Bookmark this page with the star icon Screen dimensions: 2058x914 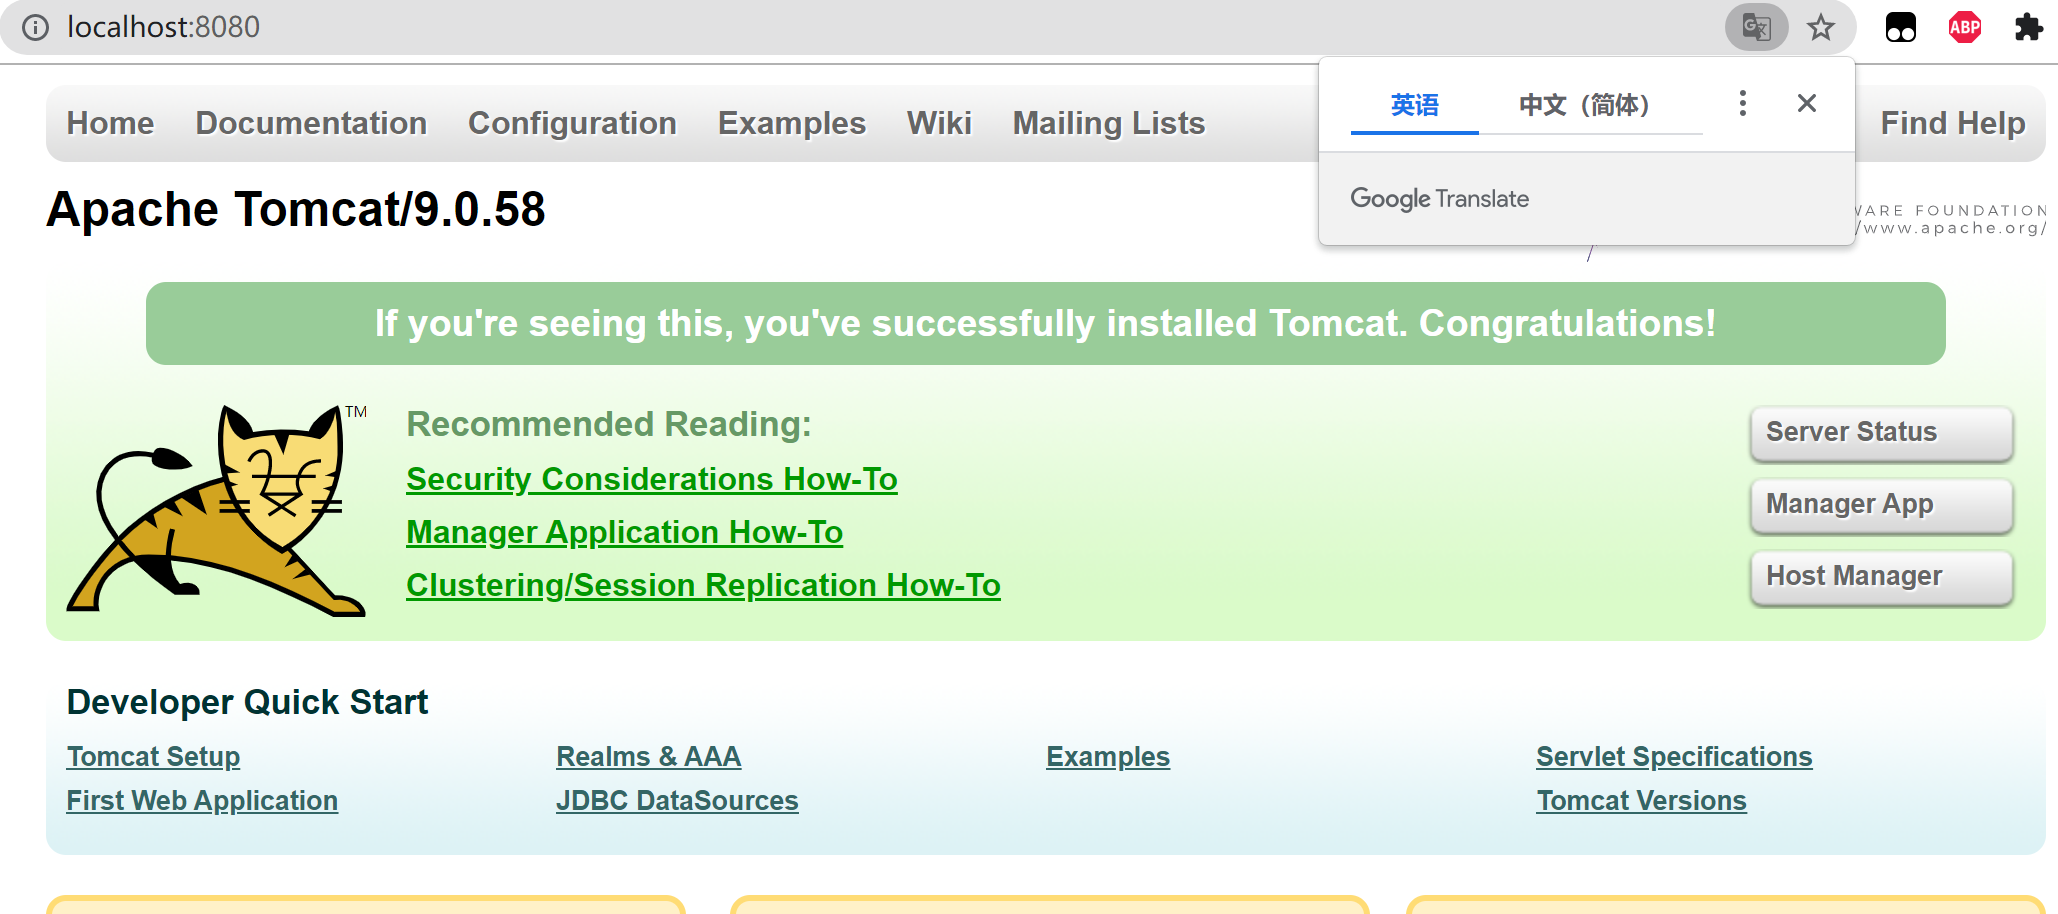(x=1821, y=27)
